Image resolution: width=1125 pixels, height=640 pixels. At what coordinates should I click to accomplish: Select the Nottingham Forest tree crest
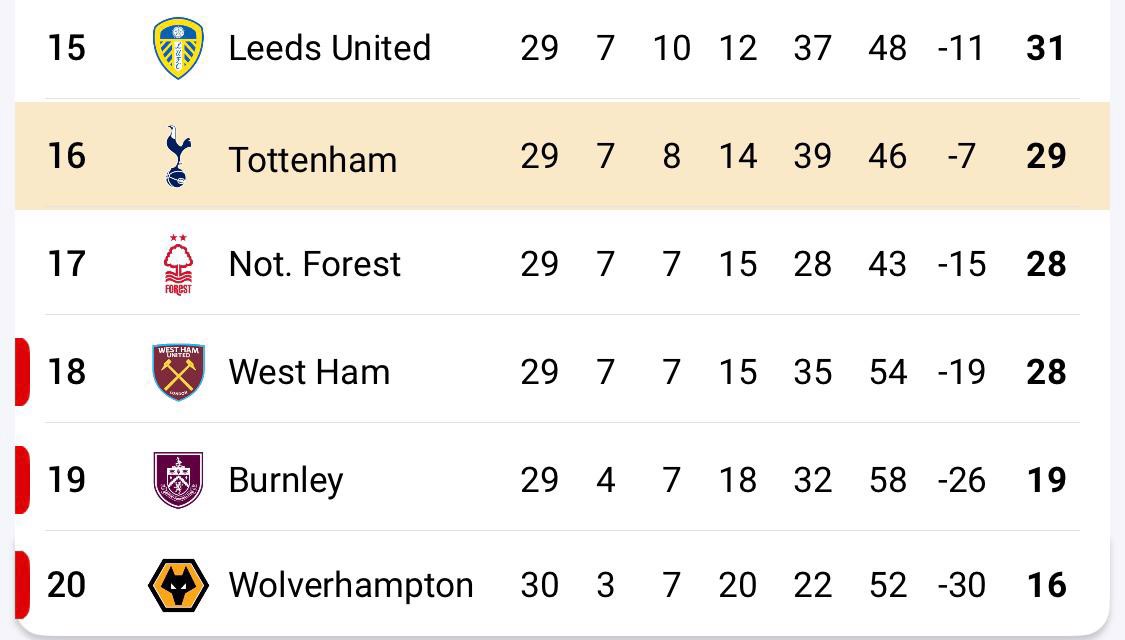[178, 264]
